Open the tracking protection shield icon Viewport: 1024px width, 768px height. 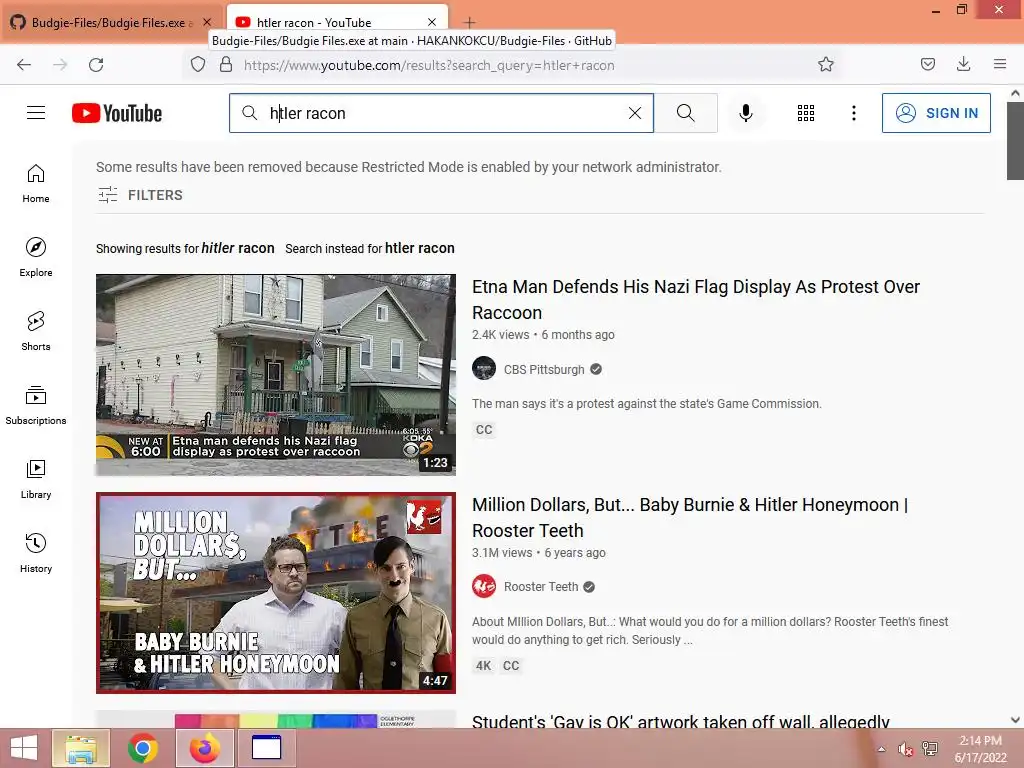tap(198, 65)
